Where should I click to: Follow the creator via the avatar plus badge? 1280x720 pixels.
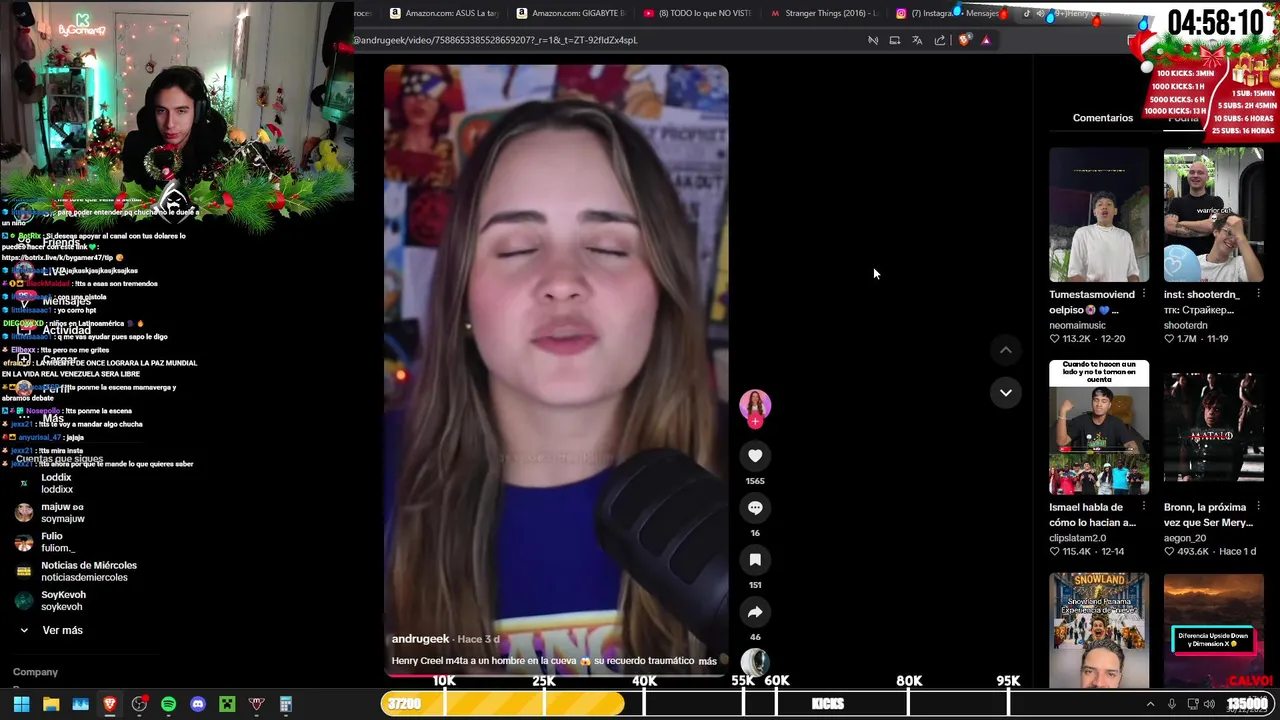click(755, 422)
